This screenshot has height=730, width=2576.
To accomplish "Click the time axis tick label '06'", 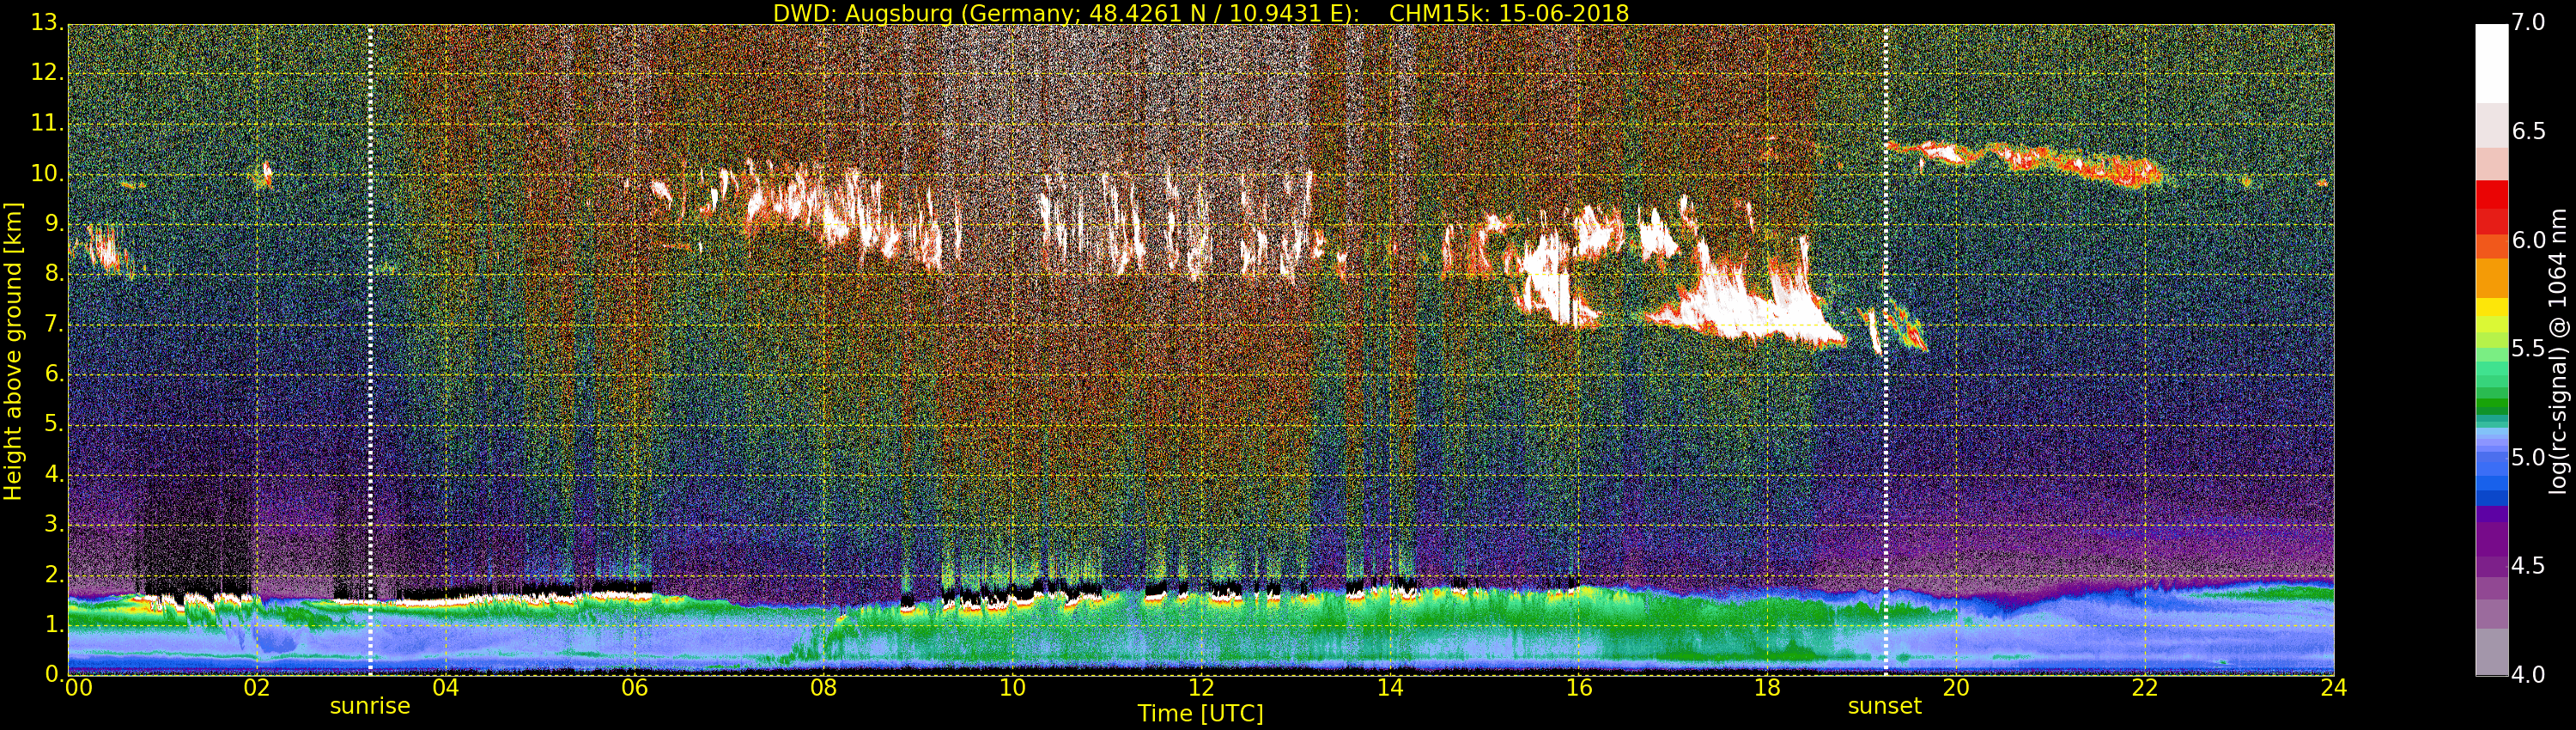I will click(635, 688).
